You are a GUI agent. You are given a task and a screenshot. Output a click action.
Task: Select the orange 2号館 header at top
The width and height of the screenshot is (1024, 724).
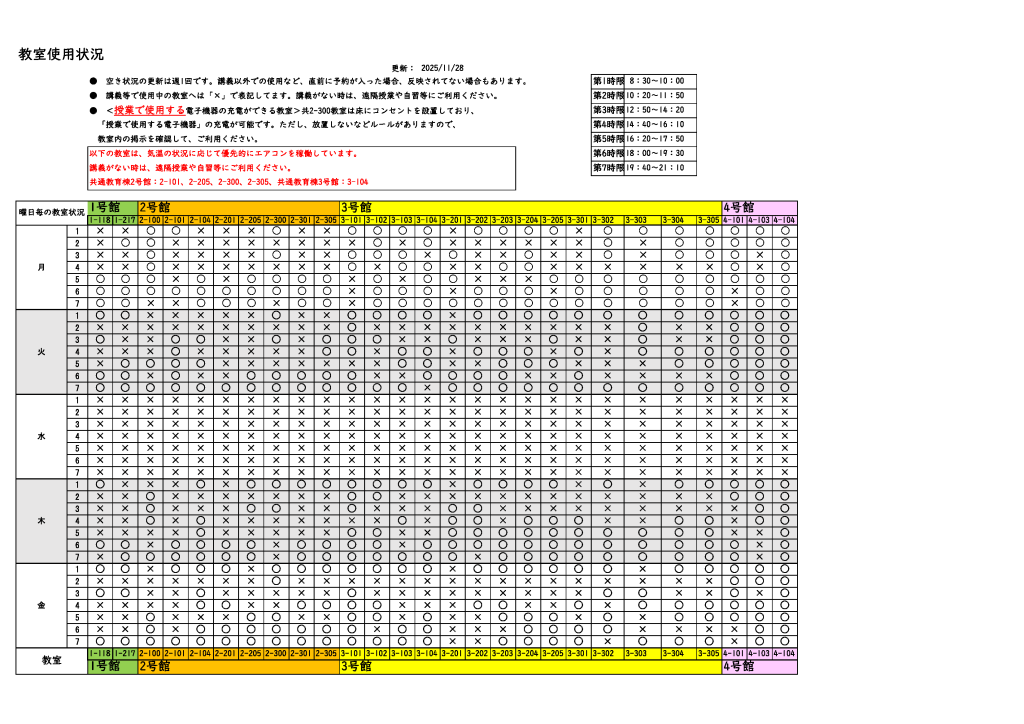pyautogui.click(x=237, y=207)
